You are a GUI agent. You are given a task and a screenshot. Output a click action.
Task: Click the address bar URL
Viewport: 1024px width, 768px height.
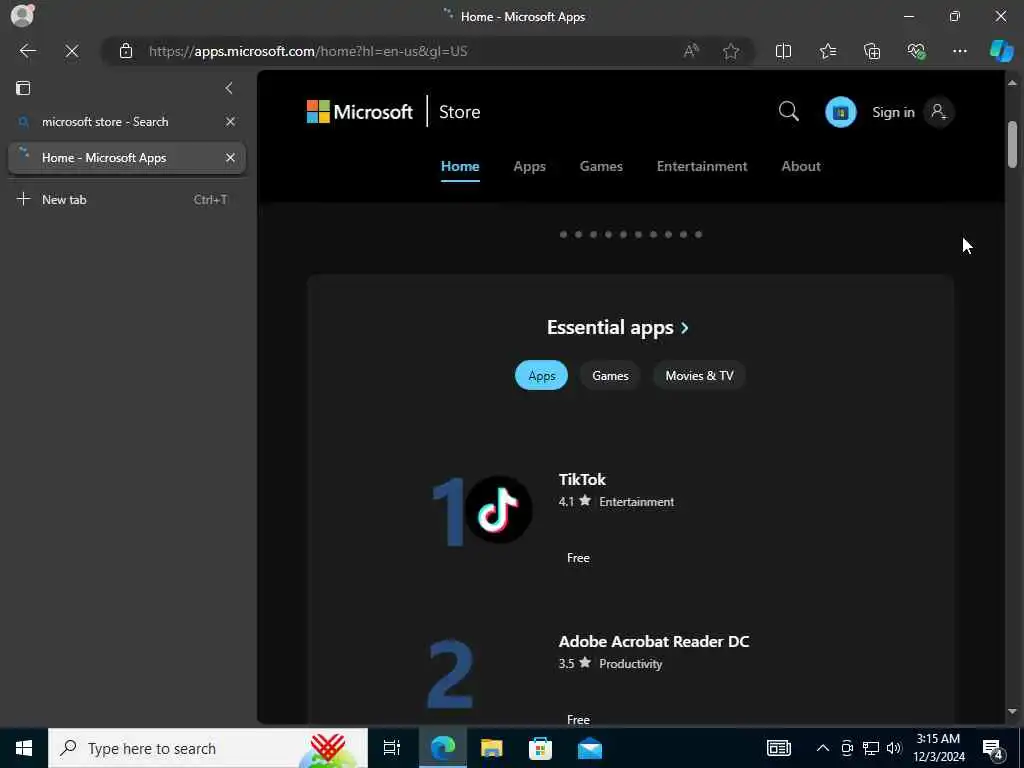point(308,51)
